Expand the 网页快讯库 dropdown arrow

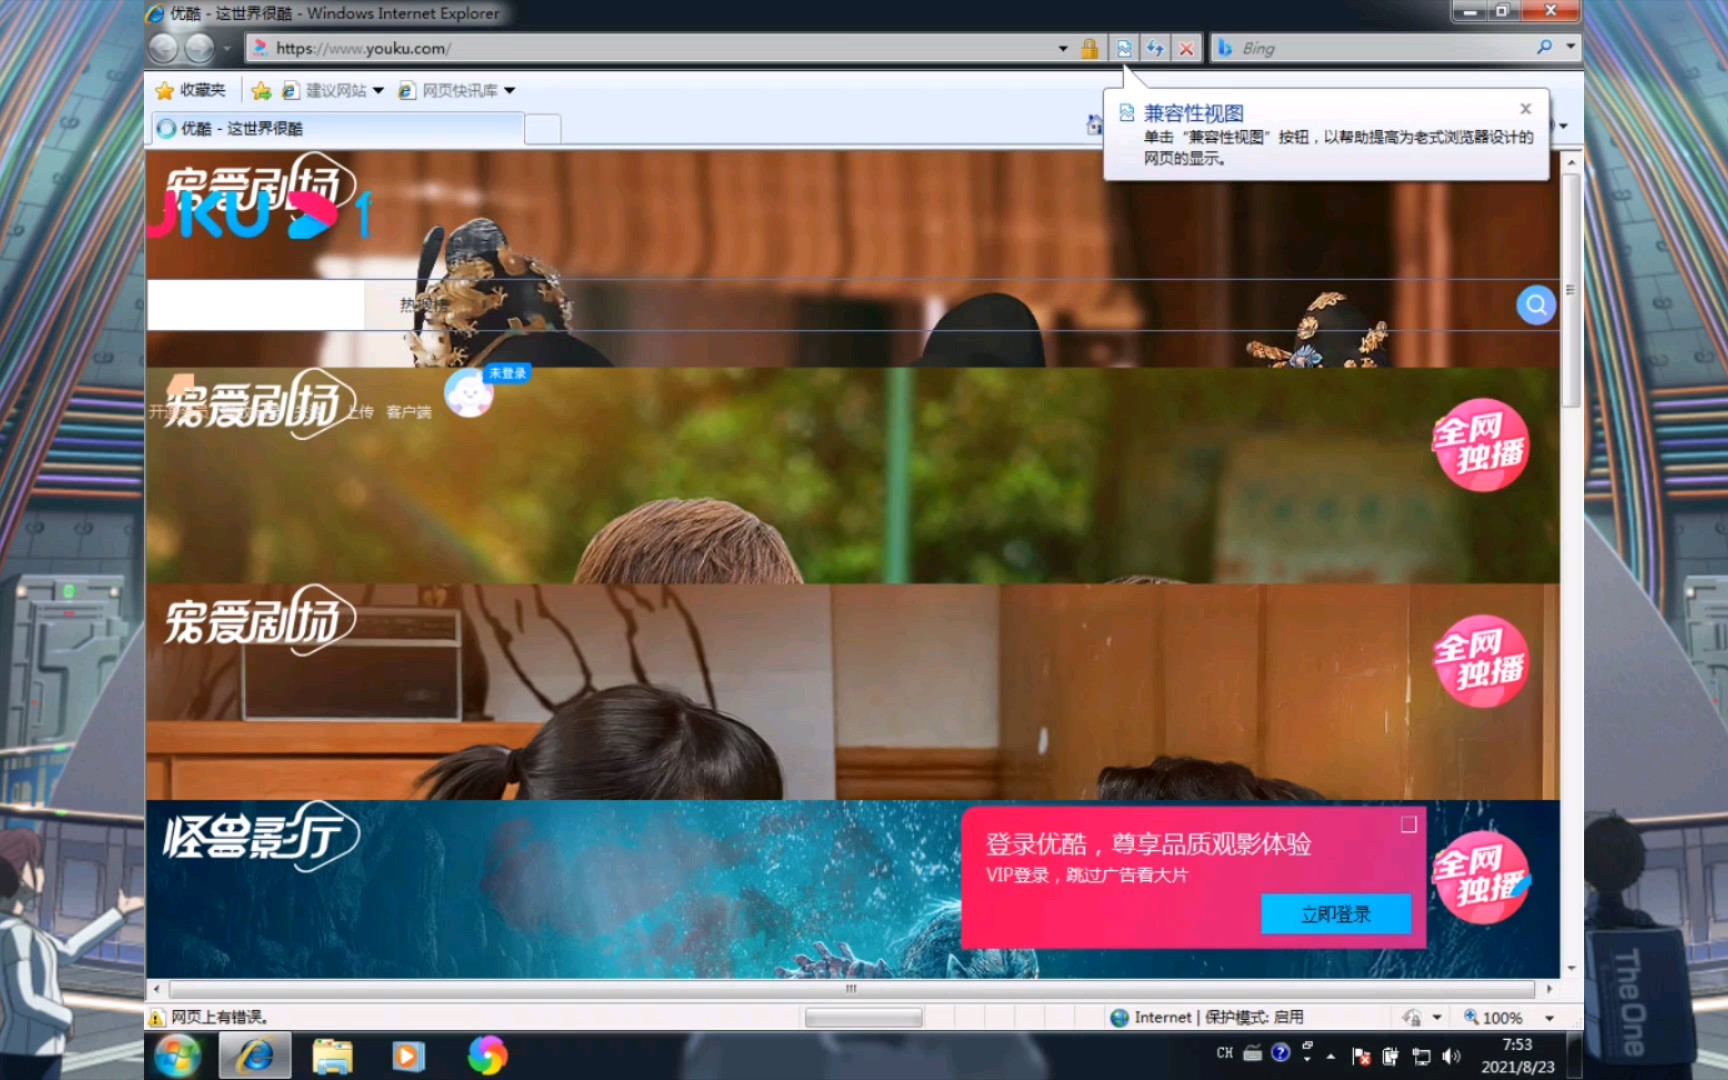click(510, 90)
